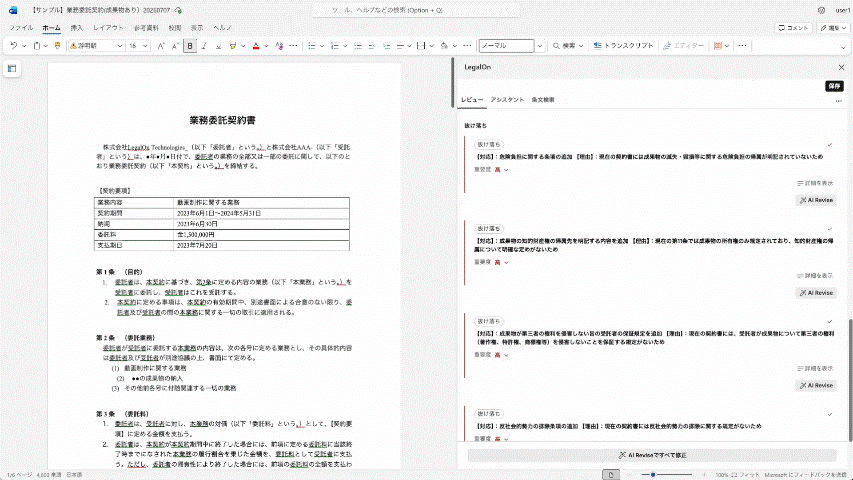
Task: Toggle italic formatting
Action: tap(204, 46)
